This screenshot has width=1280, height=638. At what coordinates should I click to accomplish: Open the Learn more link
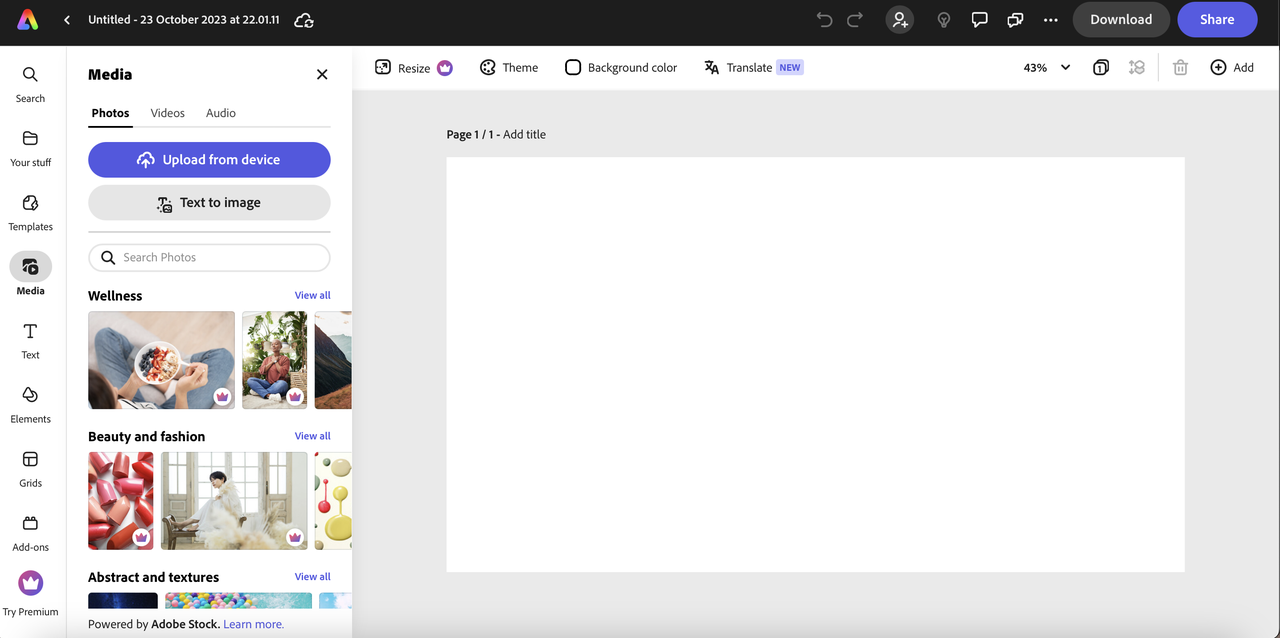[x=253, y=624]
